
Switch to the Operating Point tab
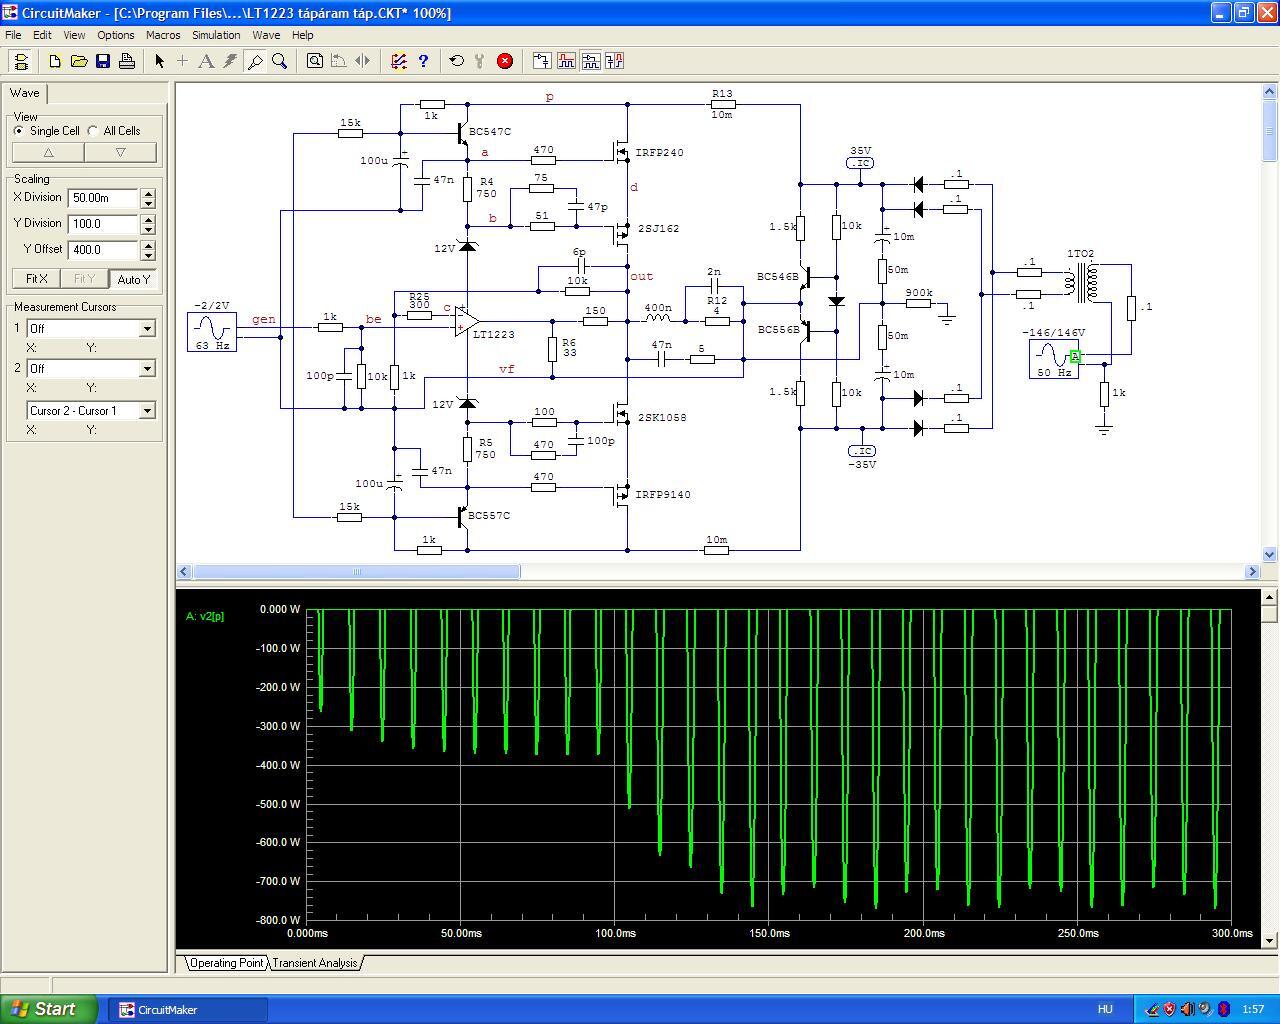pyautogui.click(x=226, y=963)
